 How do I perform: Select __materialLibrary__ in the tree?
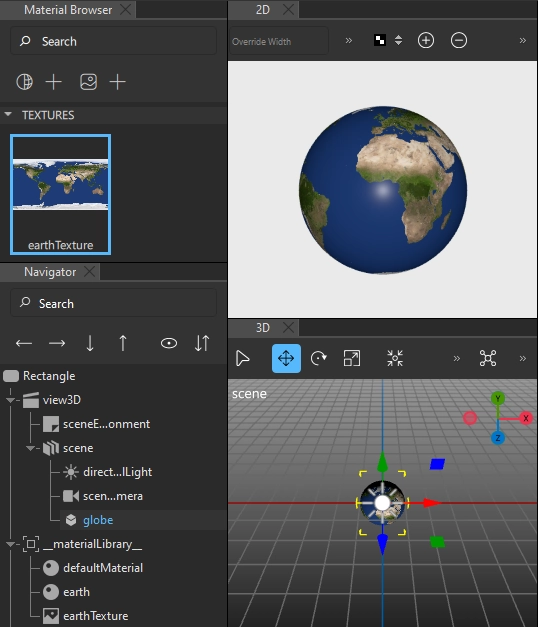(x=92, y=544)
